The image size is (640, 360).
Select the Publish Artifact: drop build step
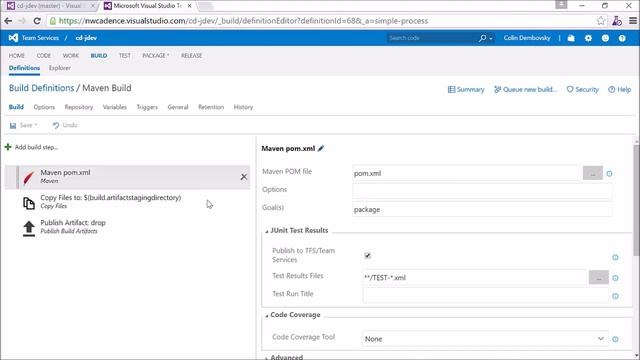point(127,227)
